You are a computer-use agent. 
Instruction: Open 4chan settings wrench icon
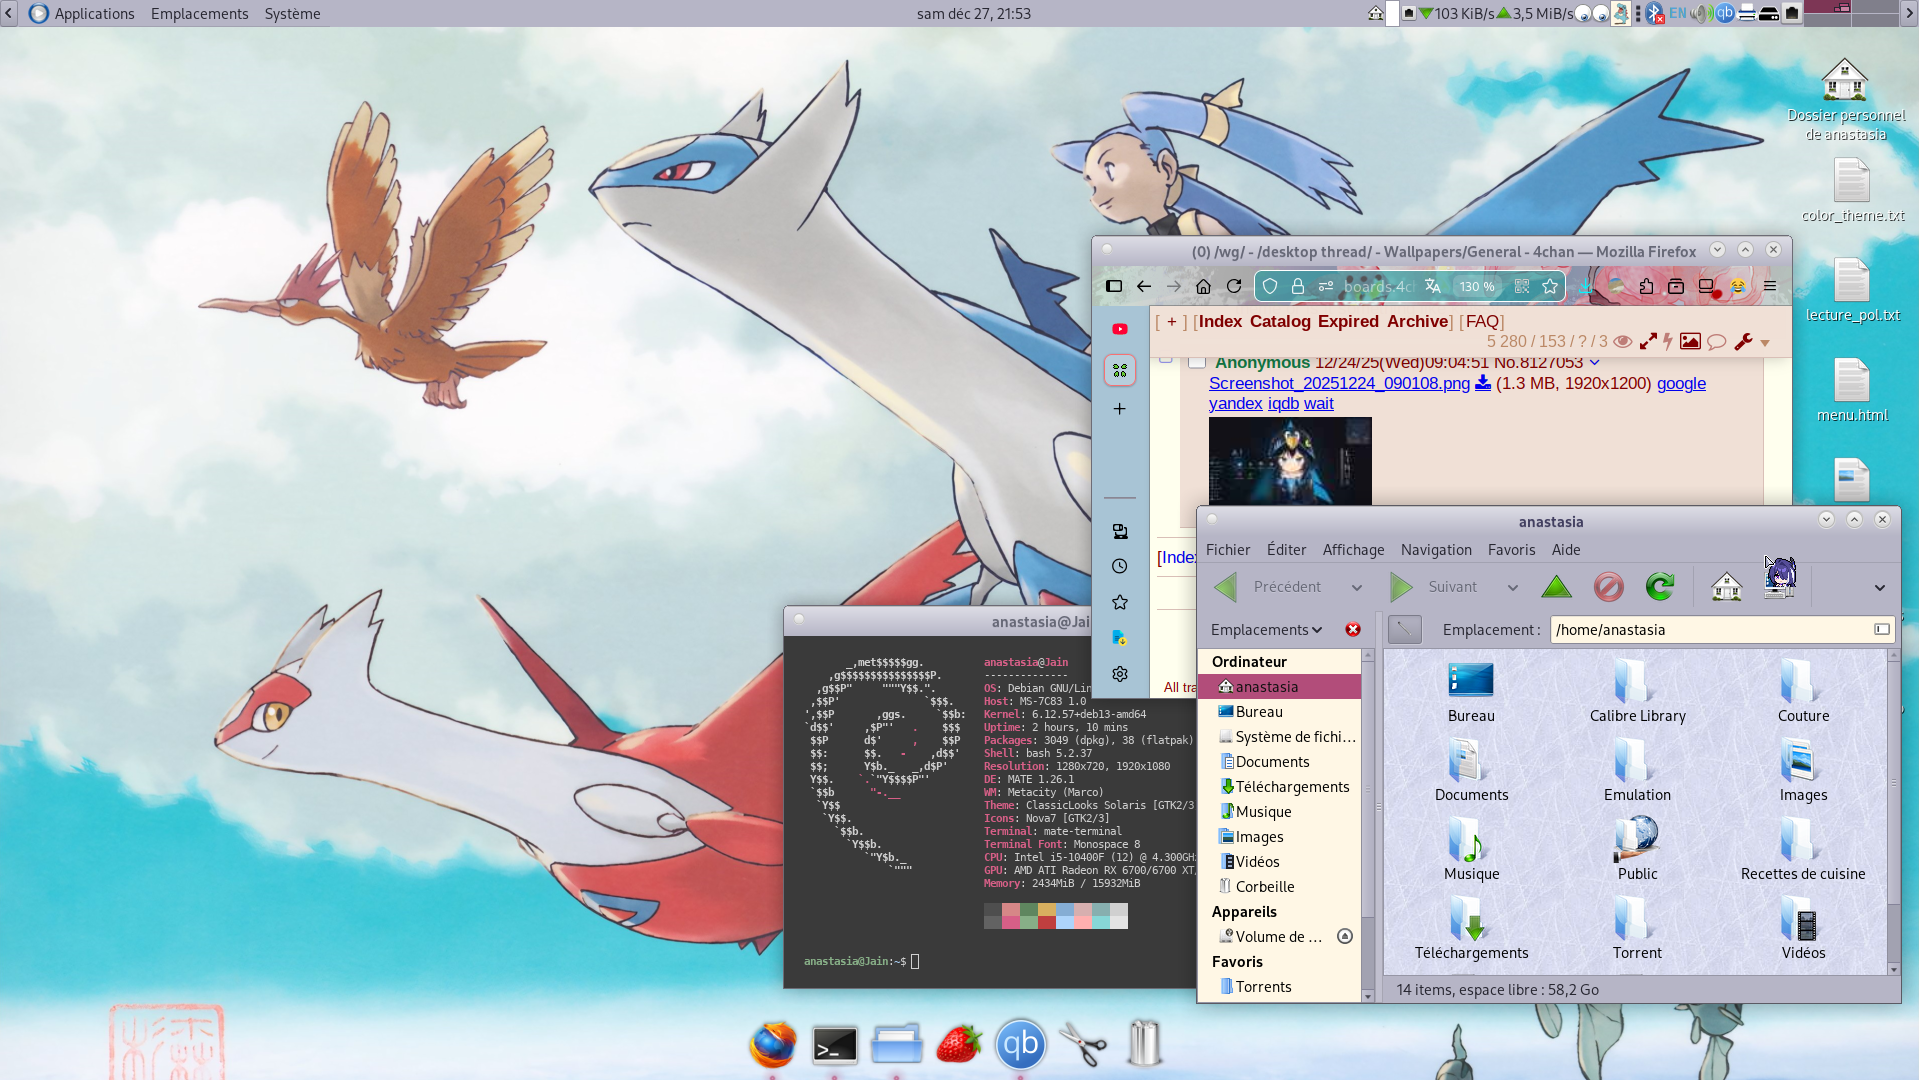(x=1743, y=342)
